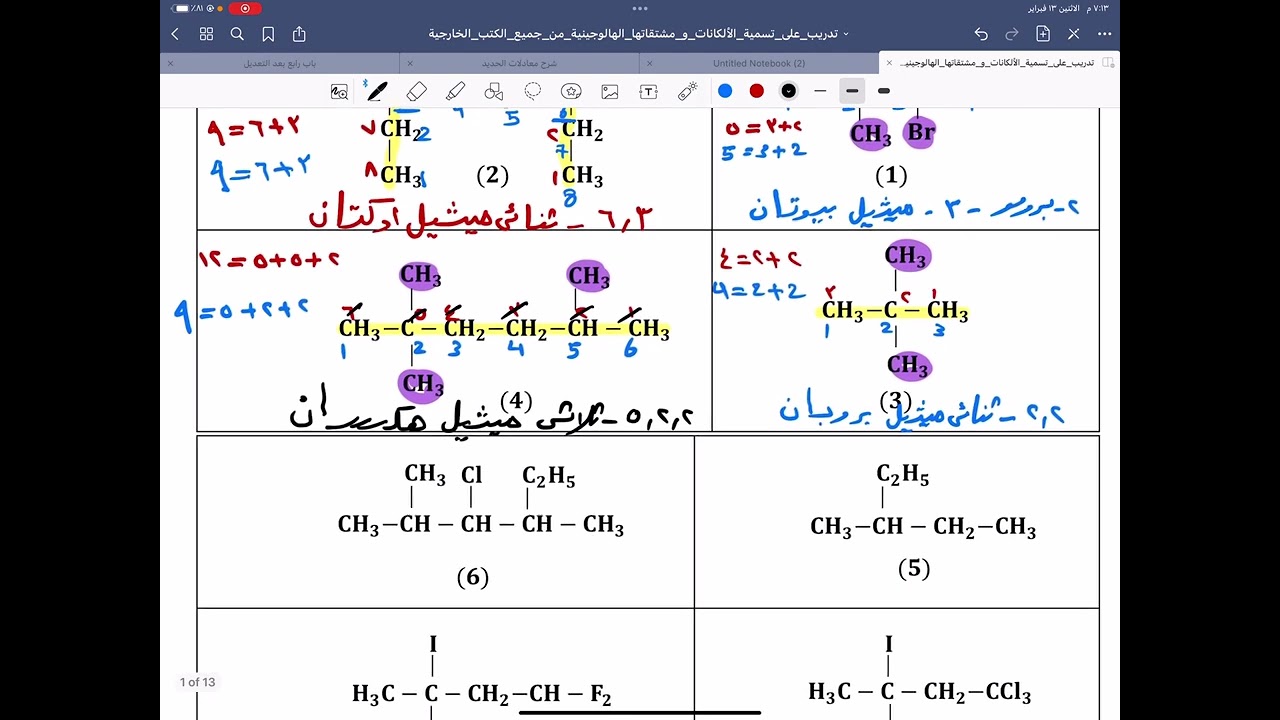This screenshot has height=720, width=1280.
Task: Select the Pen tool
Action: [x=377, y=91]
